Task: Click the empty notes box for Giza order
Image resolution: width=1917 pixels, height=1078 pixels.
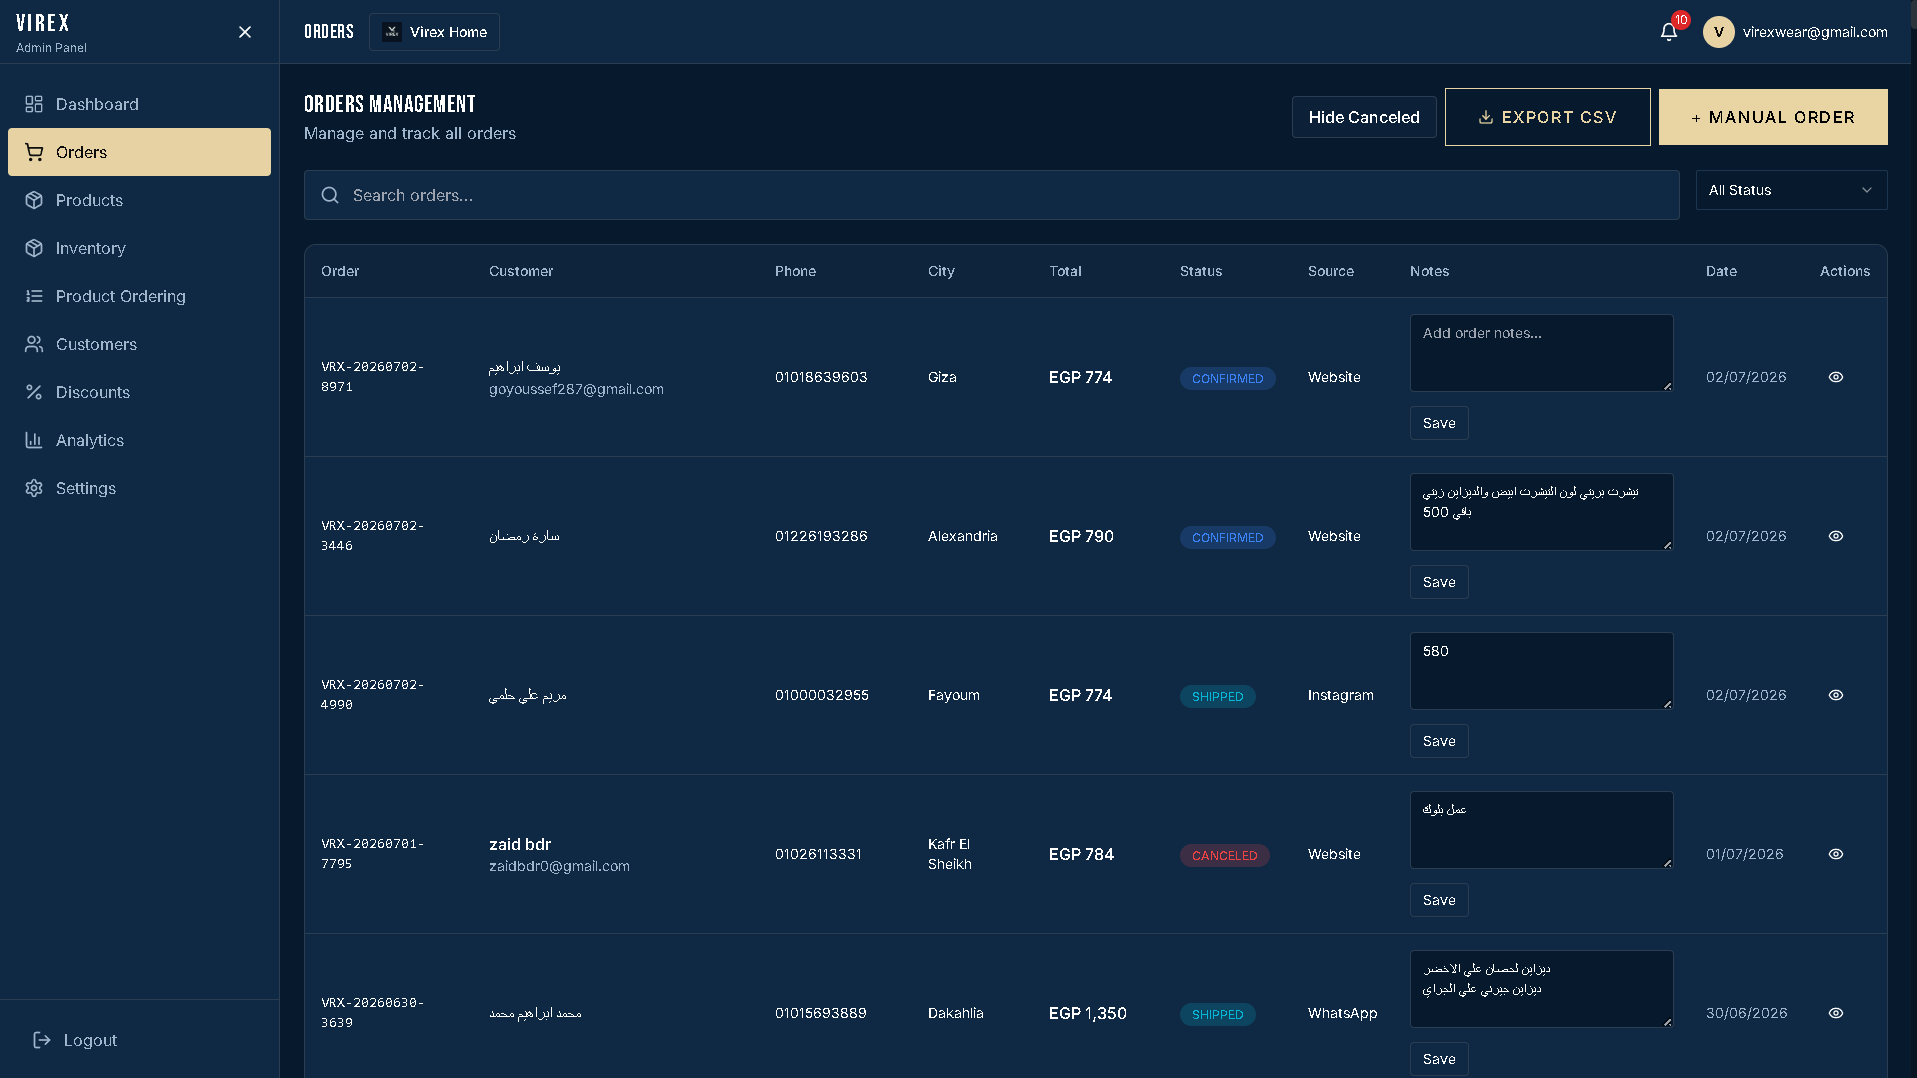Action: 1541,353
